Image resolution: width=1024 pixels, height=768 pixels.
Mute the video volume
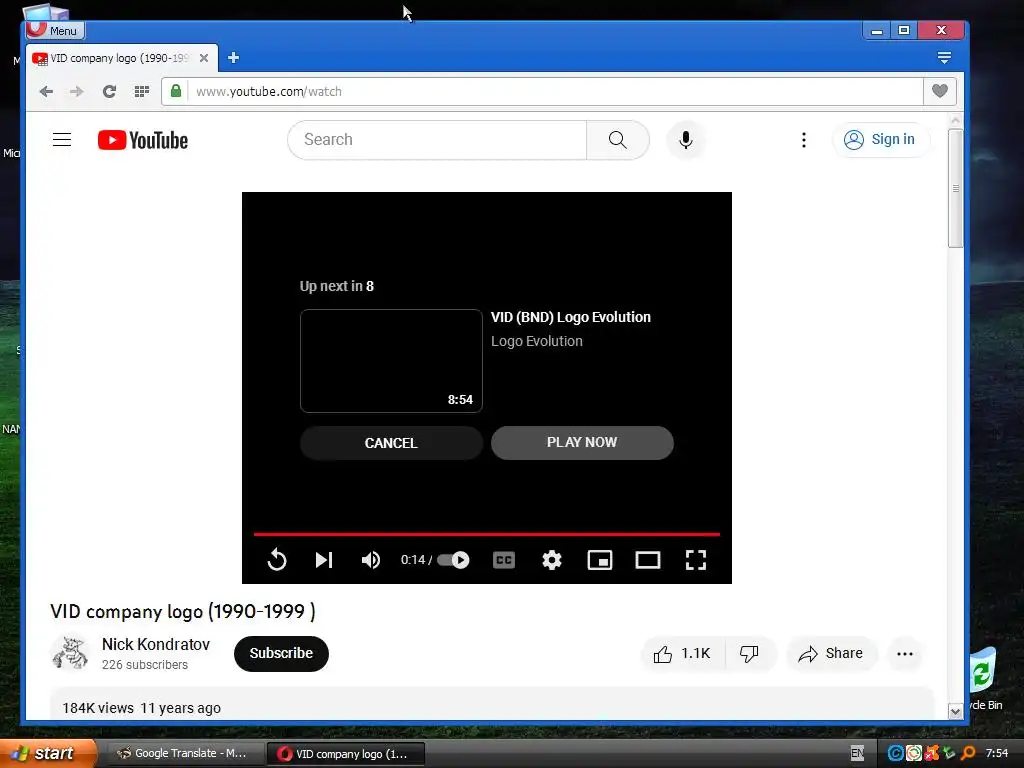coord(370,560)
